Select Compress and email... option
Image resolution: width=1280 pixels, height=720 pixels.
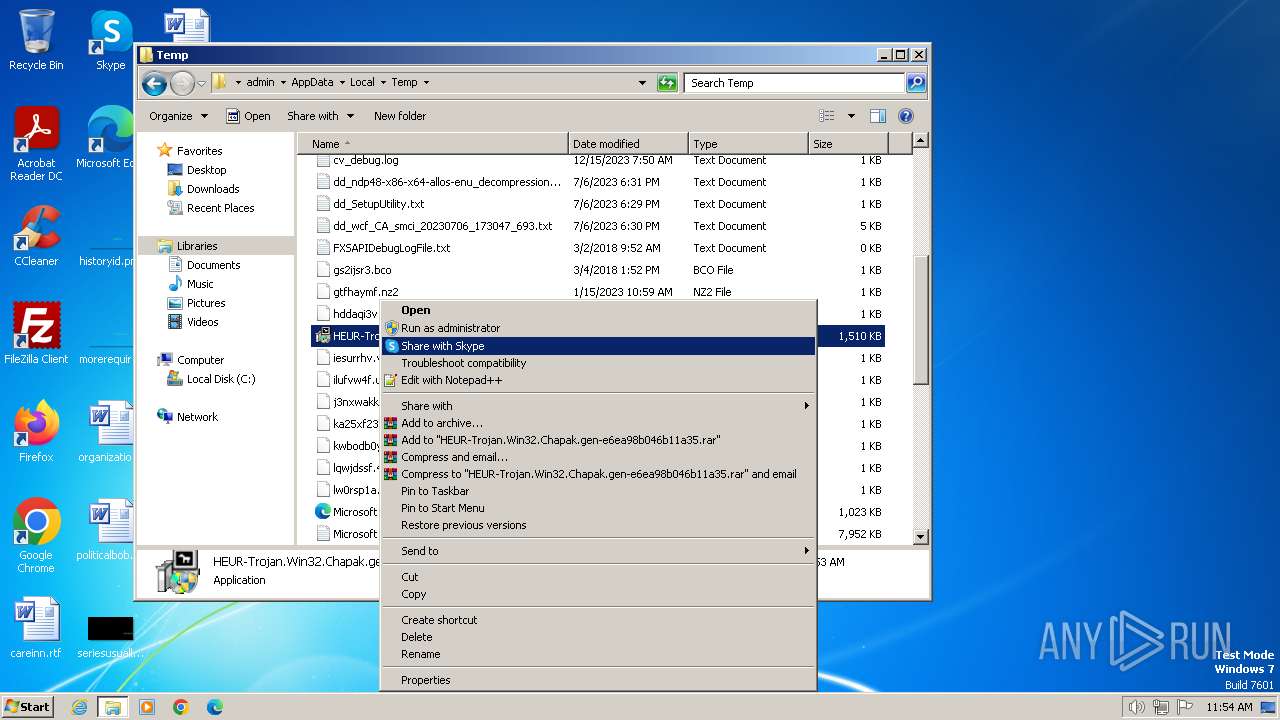(x=599, y=457)
